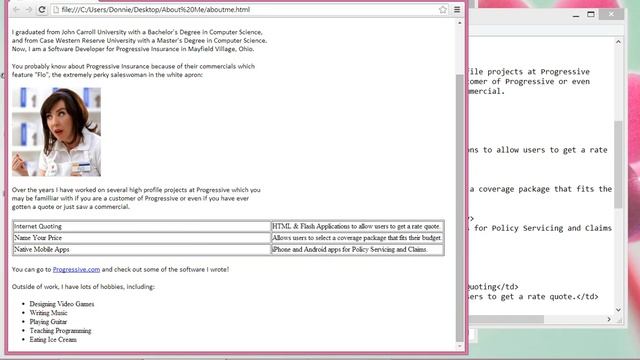Click the "Eating Ice Cream" list item
This screenshot has width=640, height=360.
pos(53,340)
